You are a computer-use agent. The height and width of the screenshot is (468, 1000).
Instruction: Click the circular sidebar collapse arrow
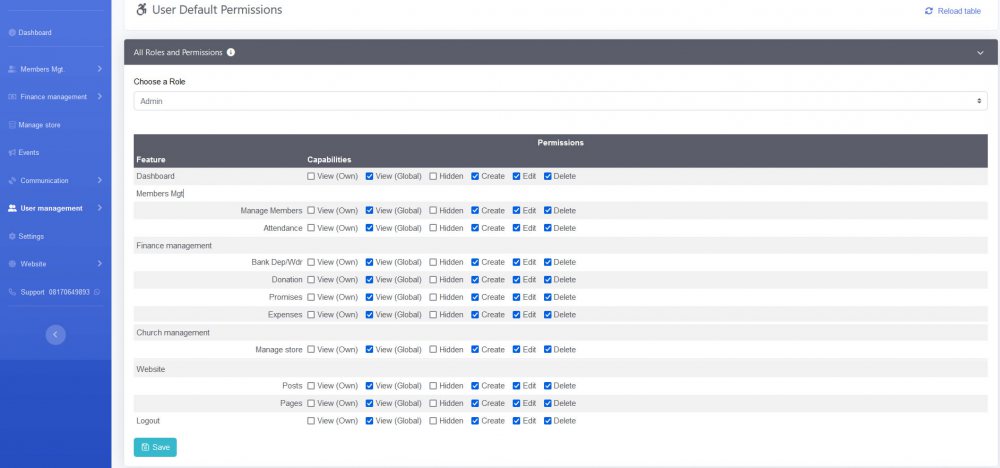(x=56, y=335)
